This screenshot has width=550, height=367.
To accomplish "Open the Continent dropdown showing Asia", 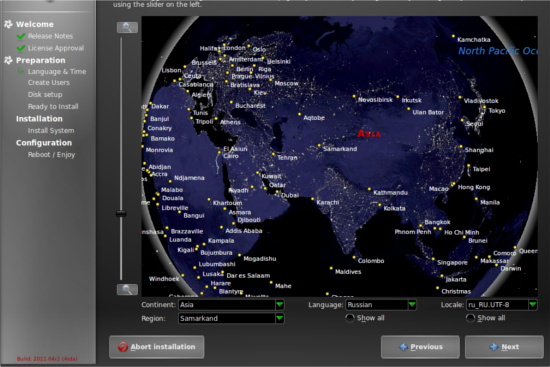I will click(x=231, y=305).
